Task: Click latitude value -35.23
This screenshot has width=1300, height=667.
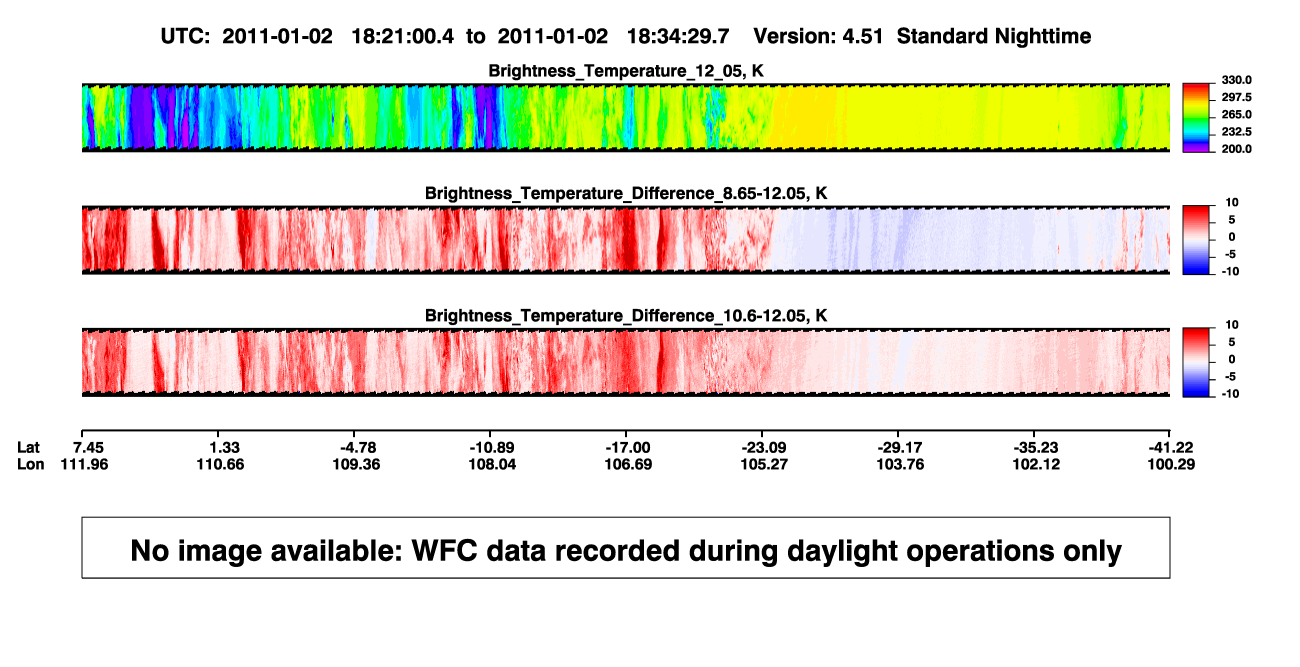Action: point(1036,447)
